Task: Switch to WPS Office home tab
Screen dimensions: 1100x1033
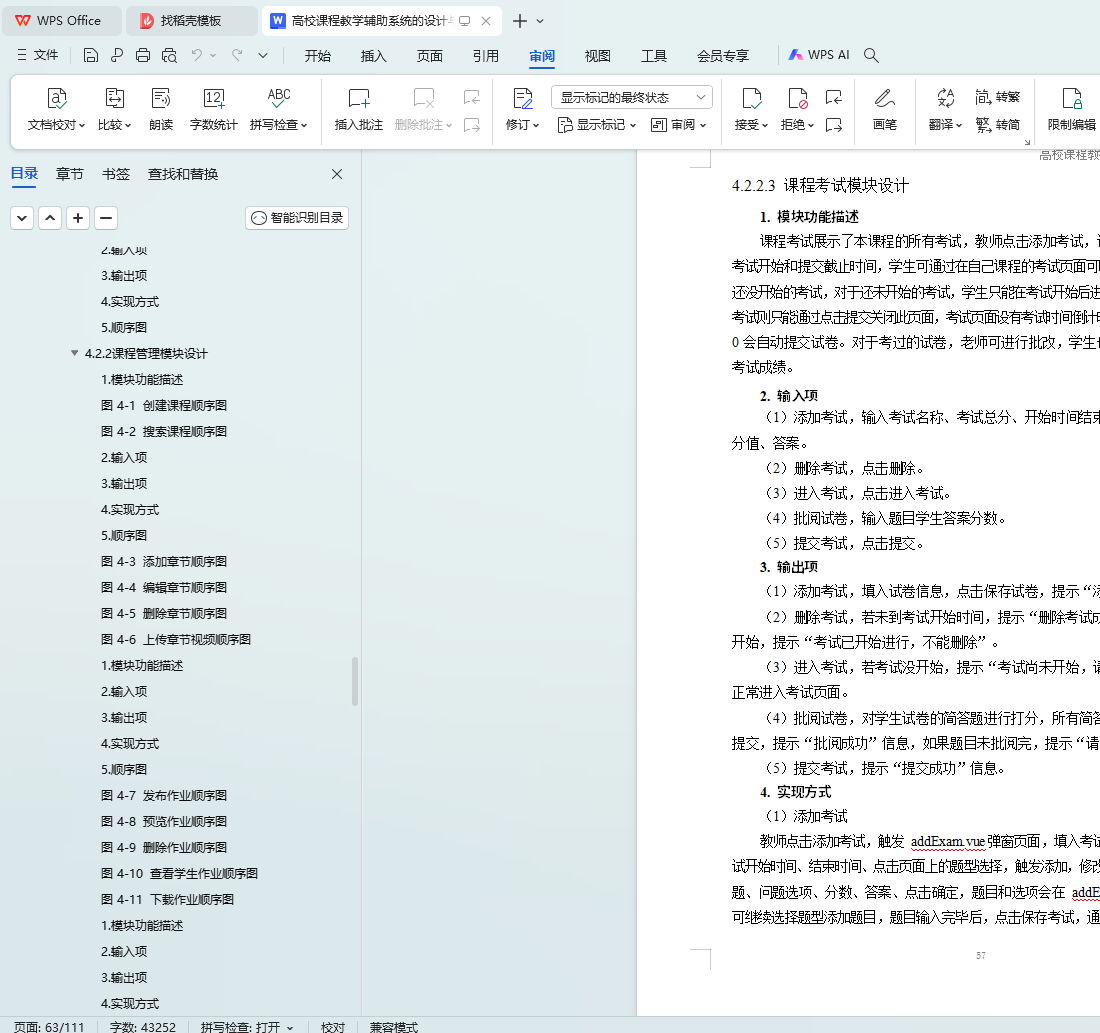Action: click(61, 21)
